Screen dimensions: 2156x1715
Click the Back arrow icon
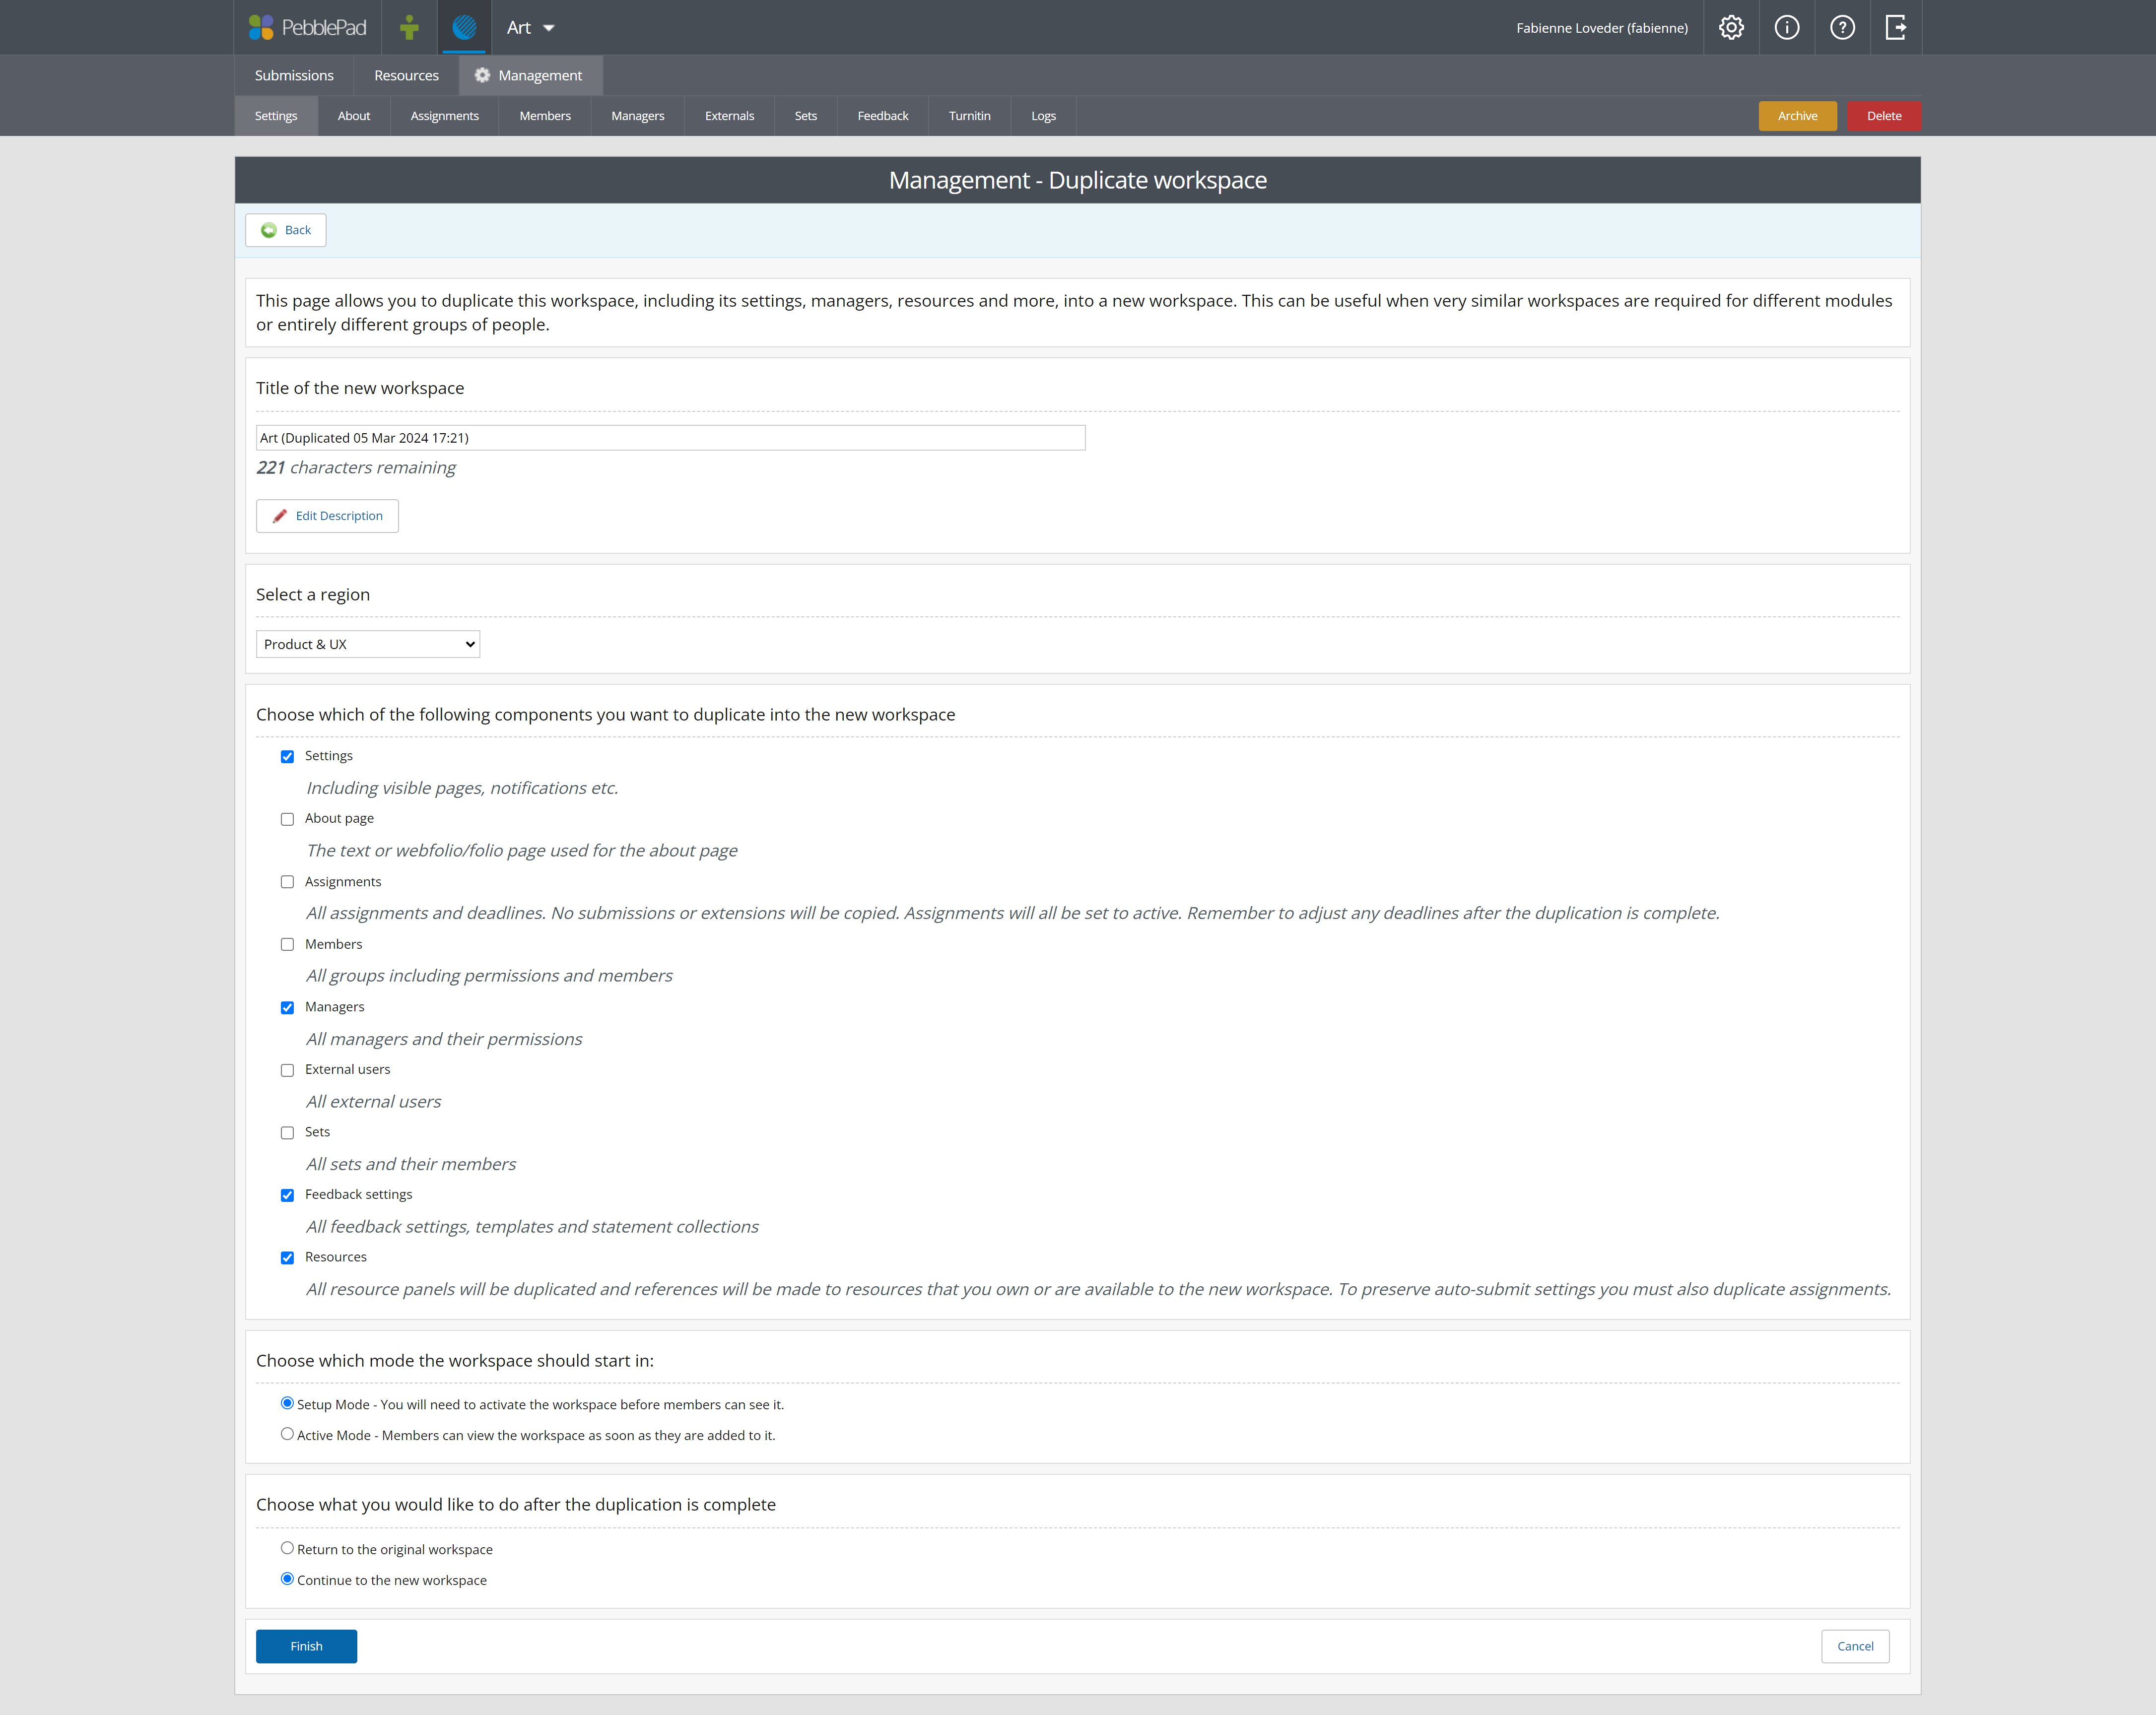(x=269, y=229)
